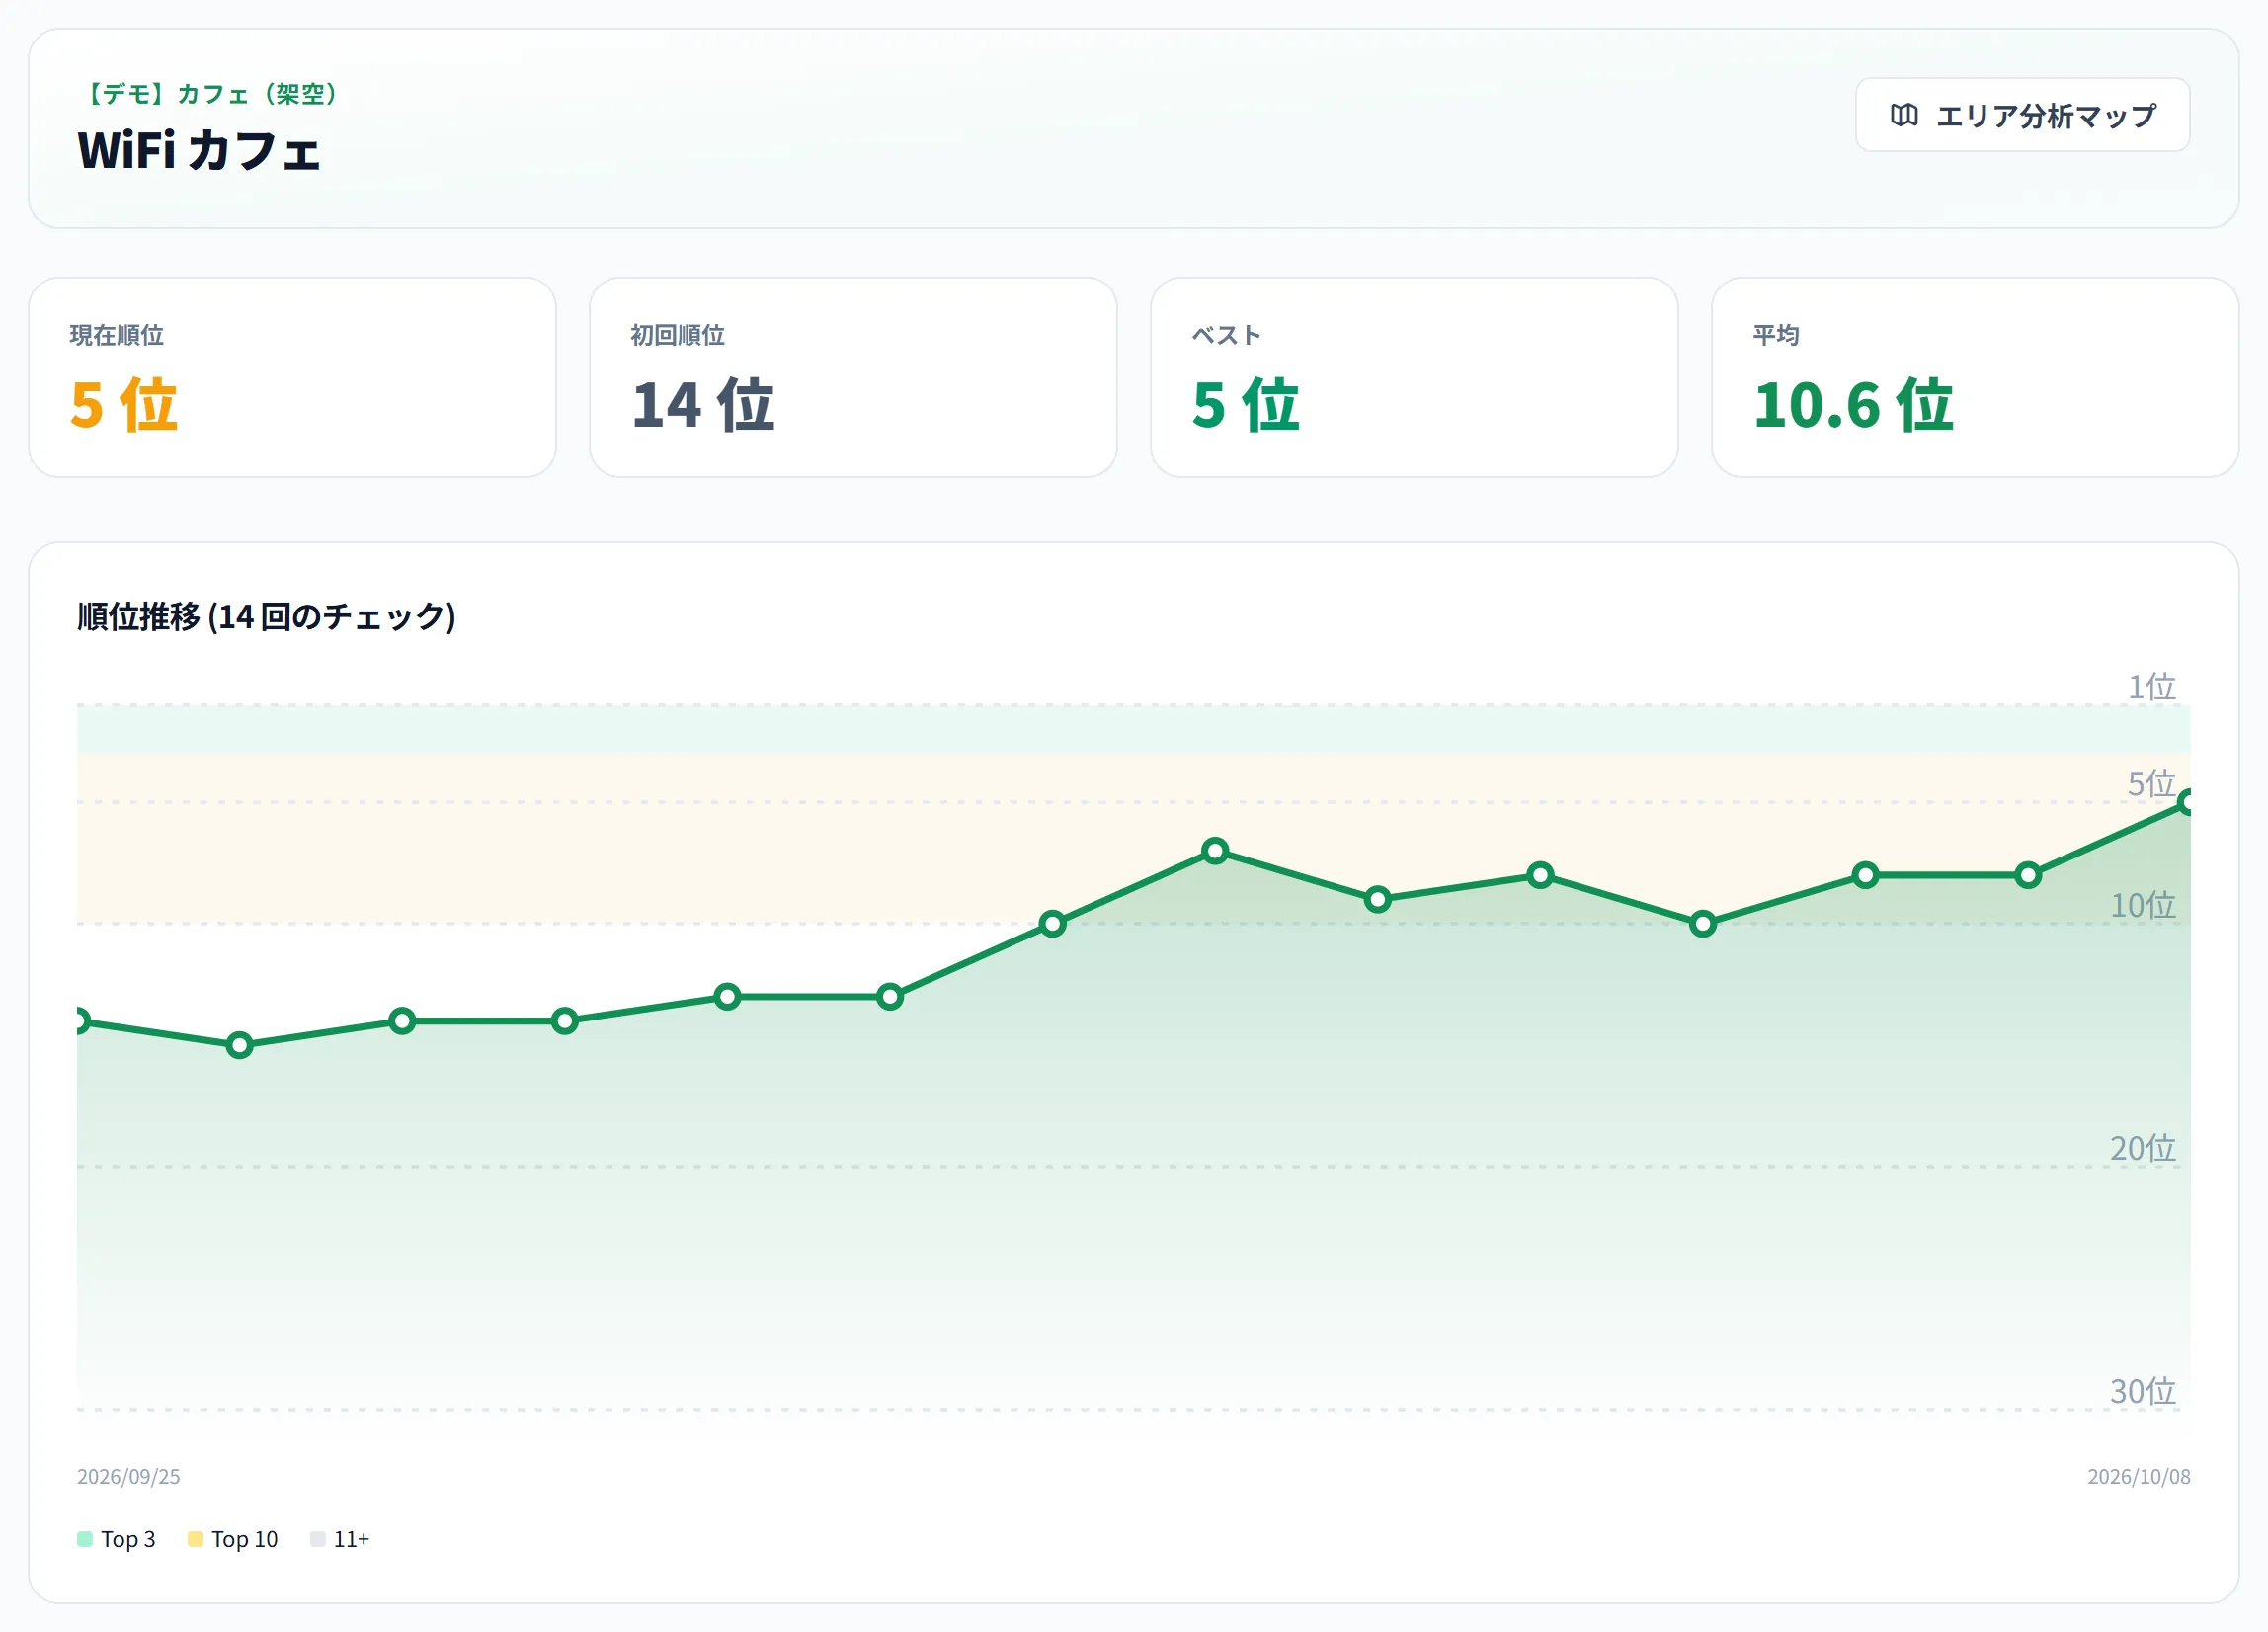2268x1632 pixels.
Task: Click the ベスト 5位 value
Action: (x=1246, y=405)
